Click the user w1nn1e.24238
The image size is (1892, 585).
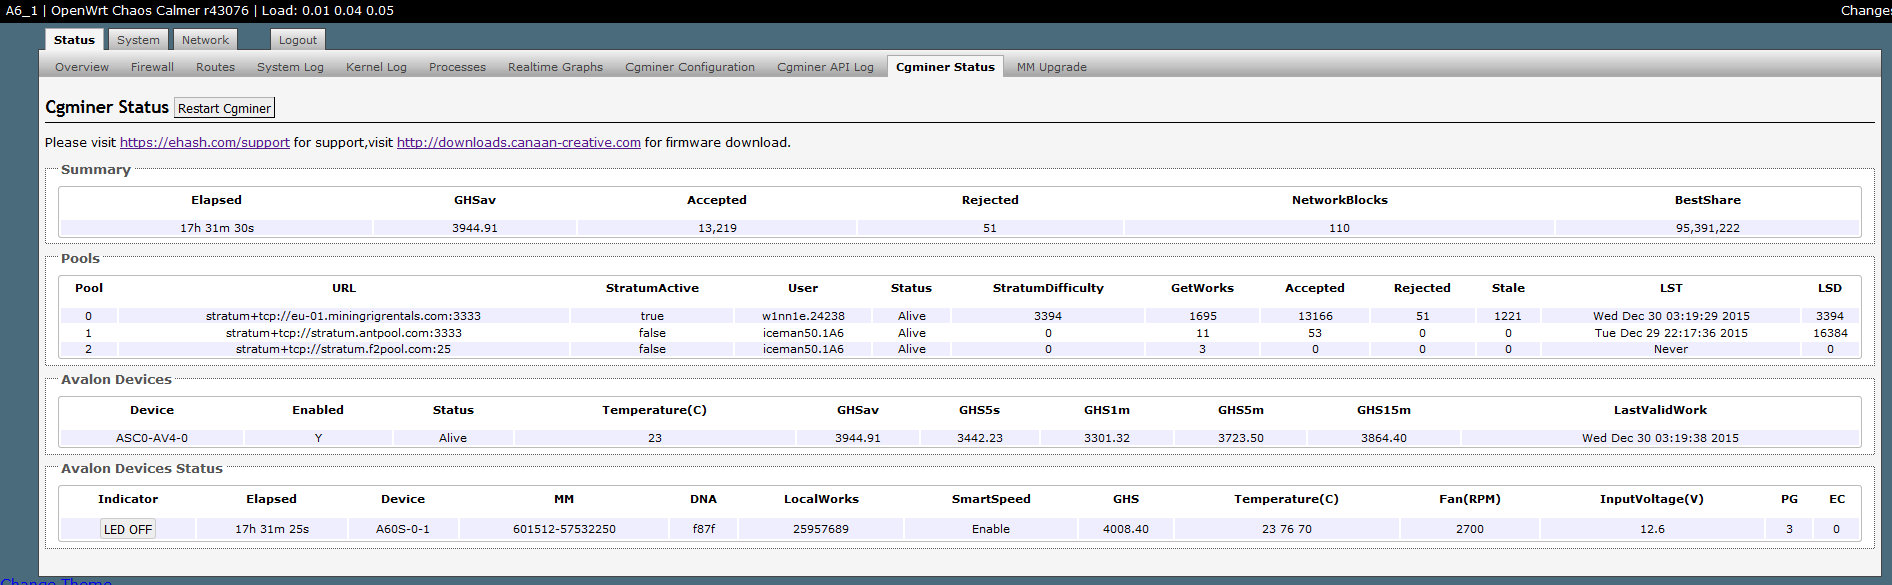pos(803,316)
